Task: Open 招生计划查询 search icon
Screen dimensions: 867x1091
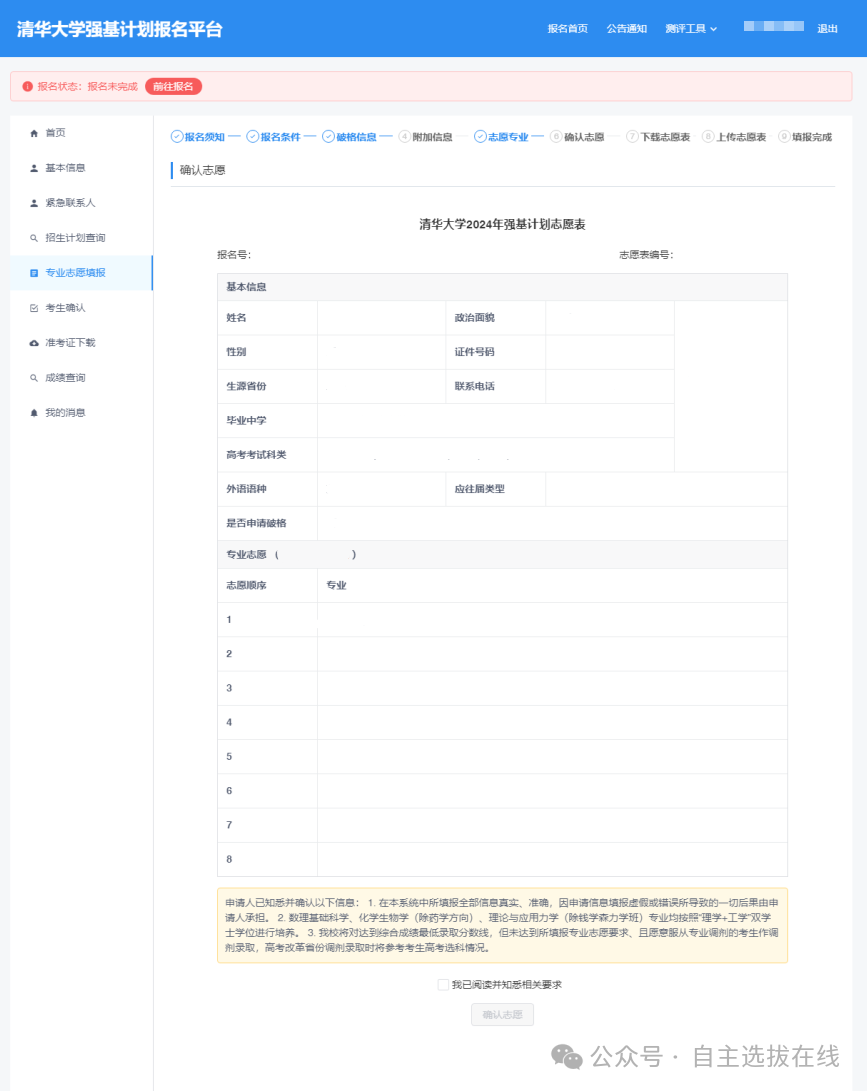Action: (x=36, y=237)
